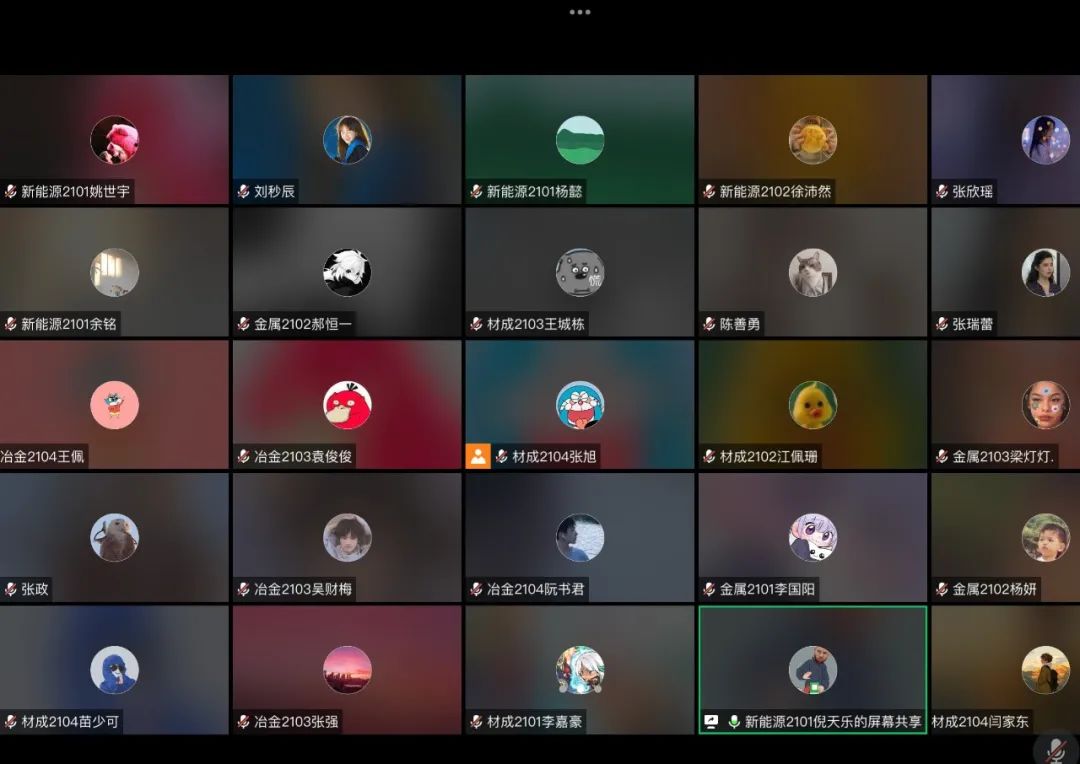
Task: Click the muted mic icon beside 金属2102郝恒一
Action: point(243,324)
